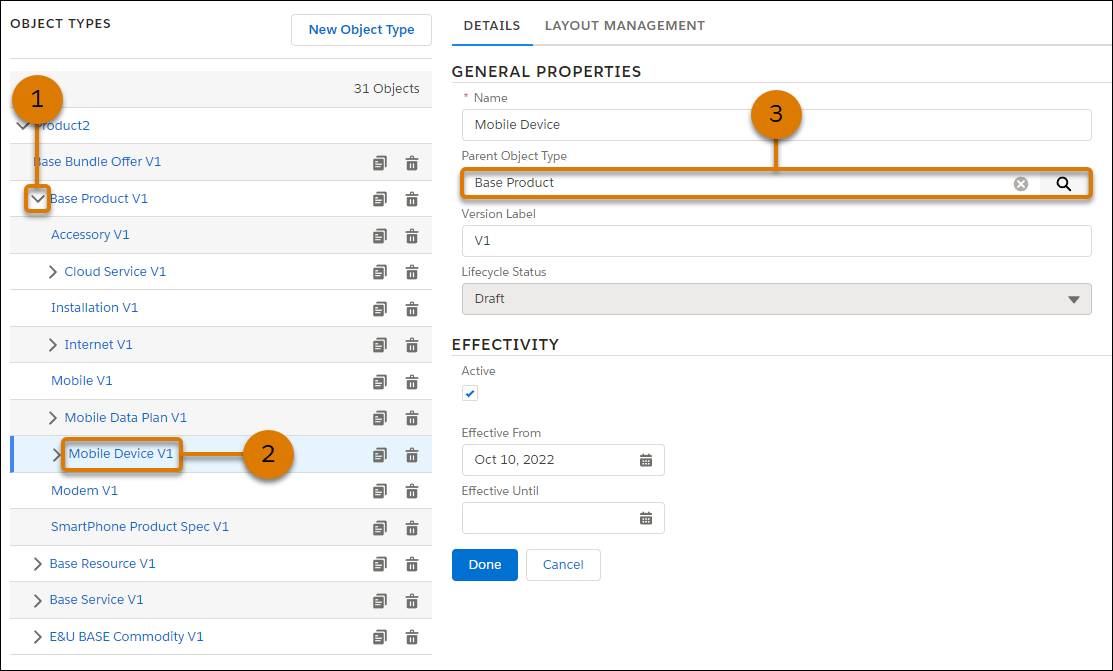Clone the E&U BASE Commodity V1 object type
This screenshot has width=1113, height=671.
pyautogui.click(x=380, y=638)
